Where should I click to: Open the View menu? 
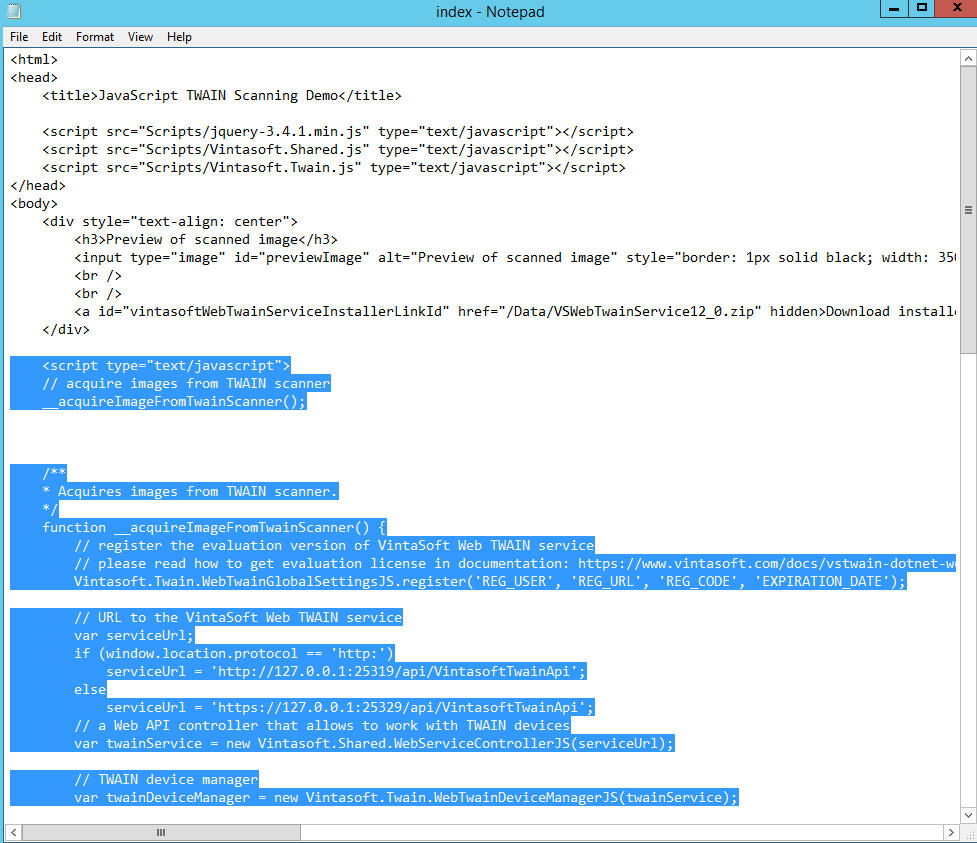tap(141, 37)
